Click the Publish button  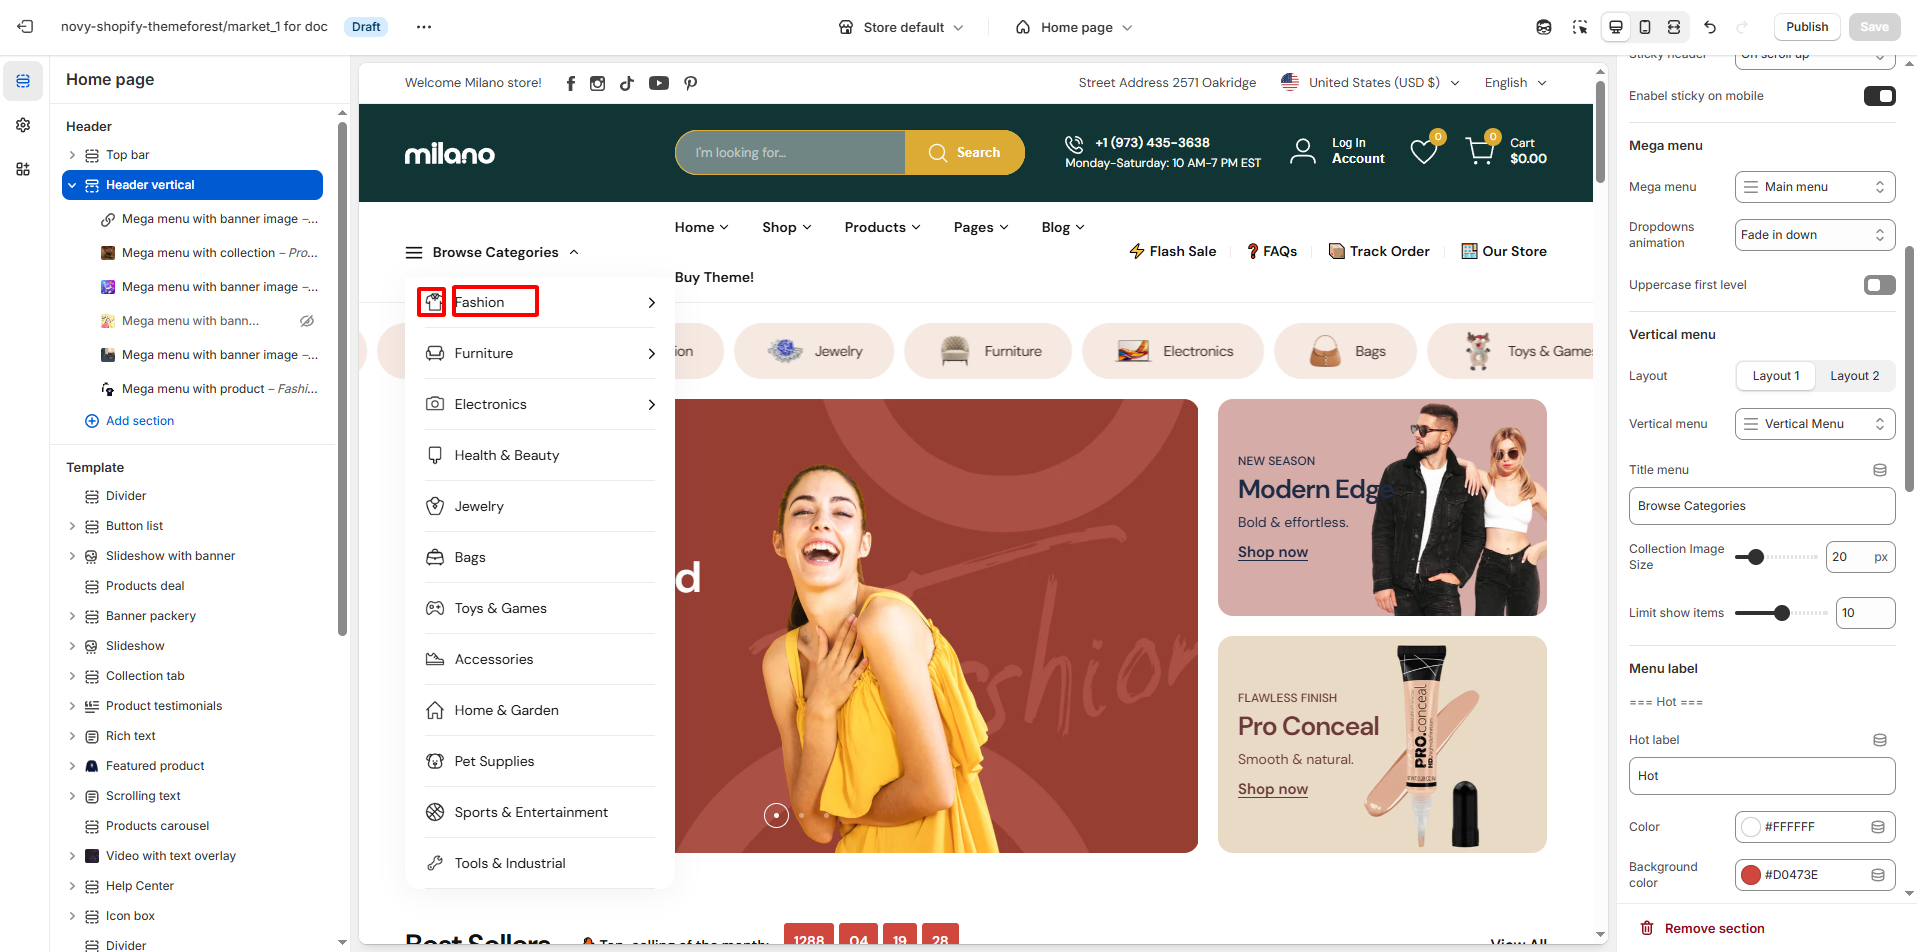click(1806, 27)
